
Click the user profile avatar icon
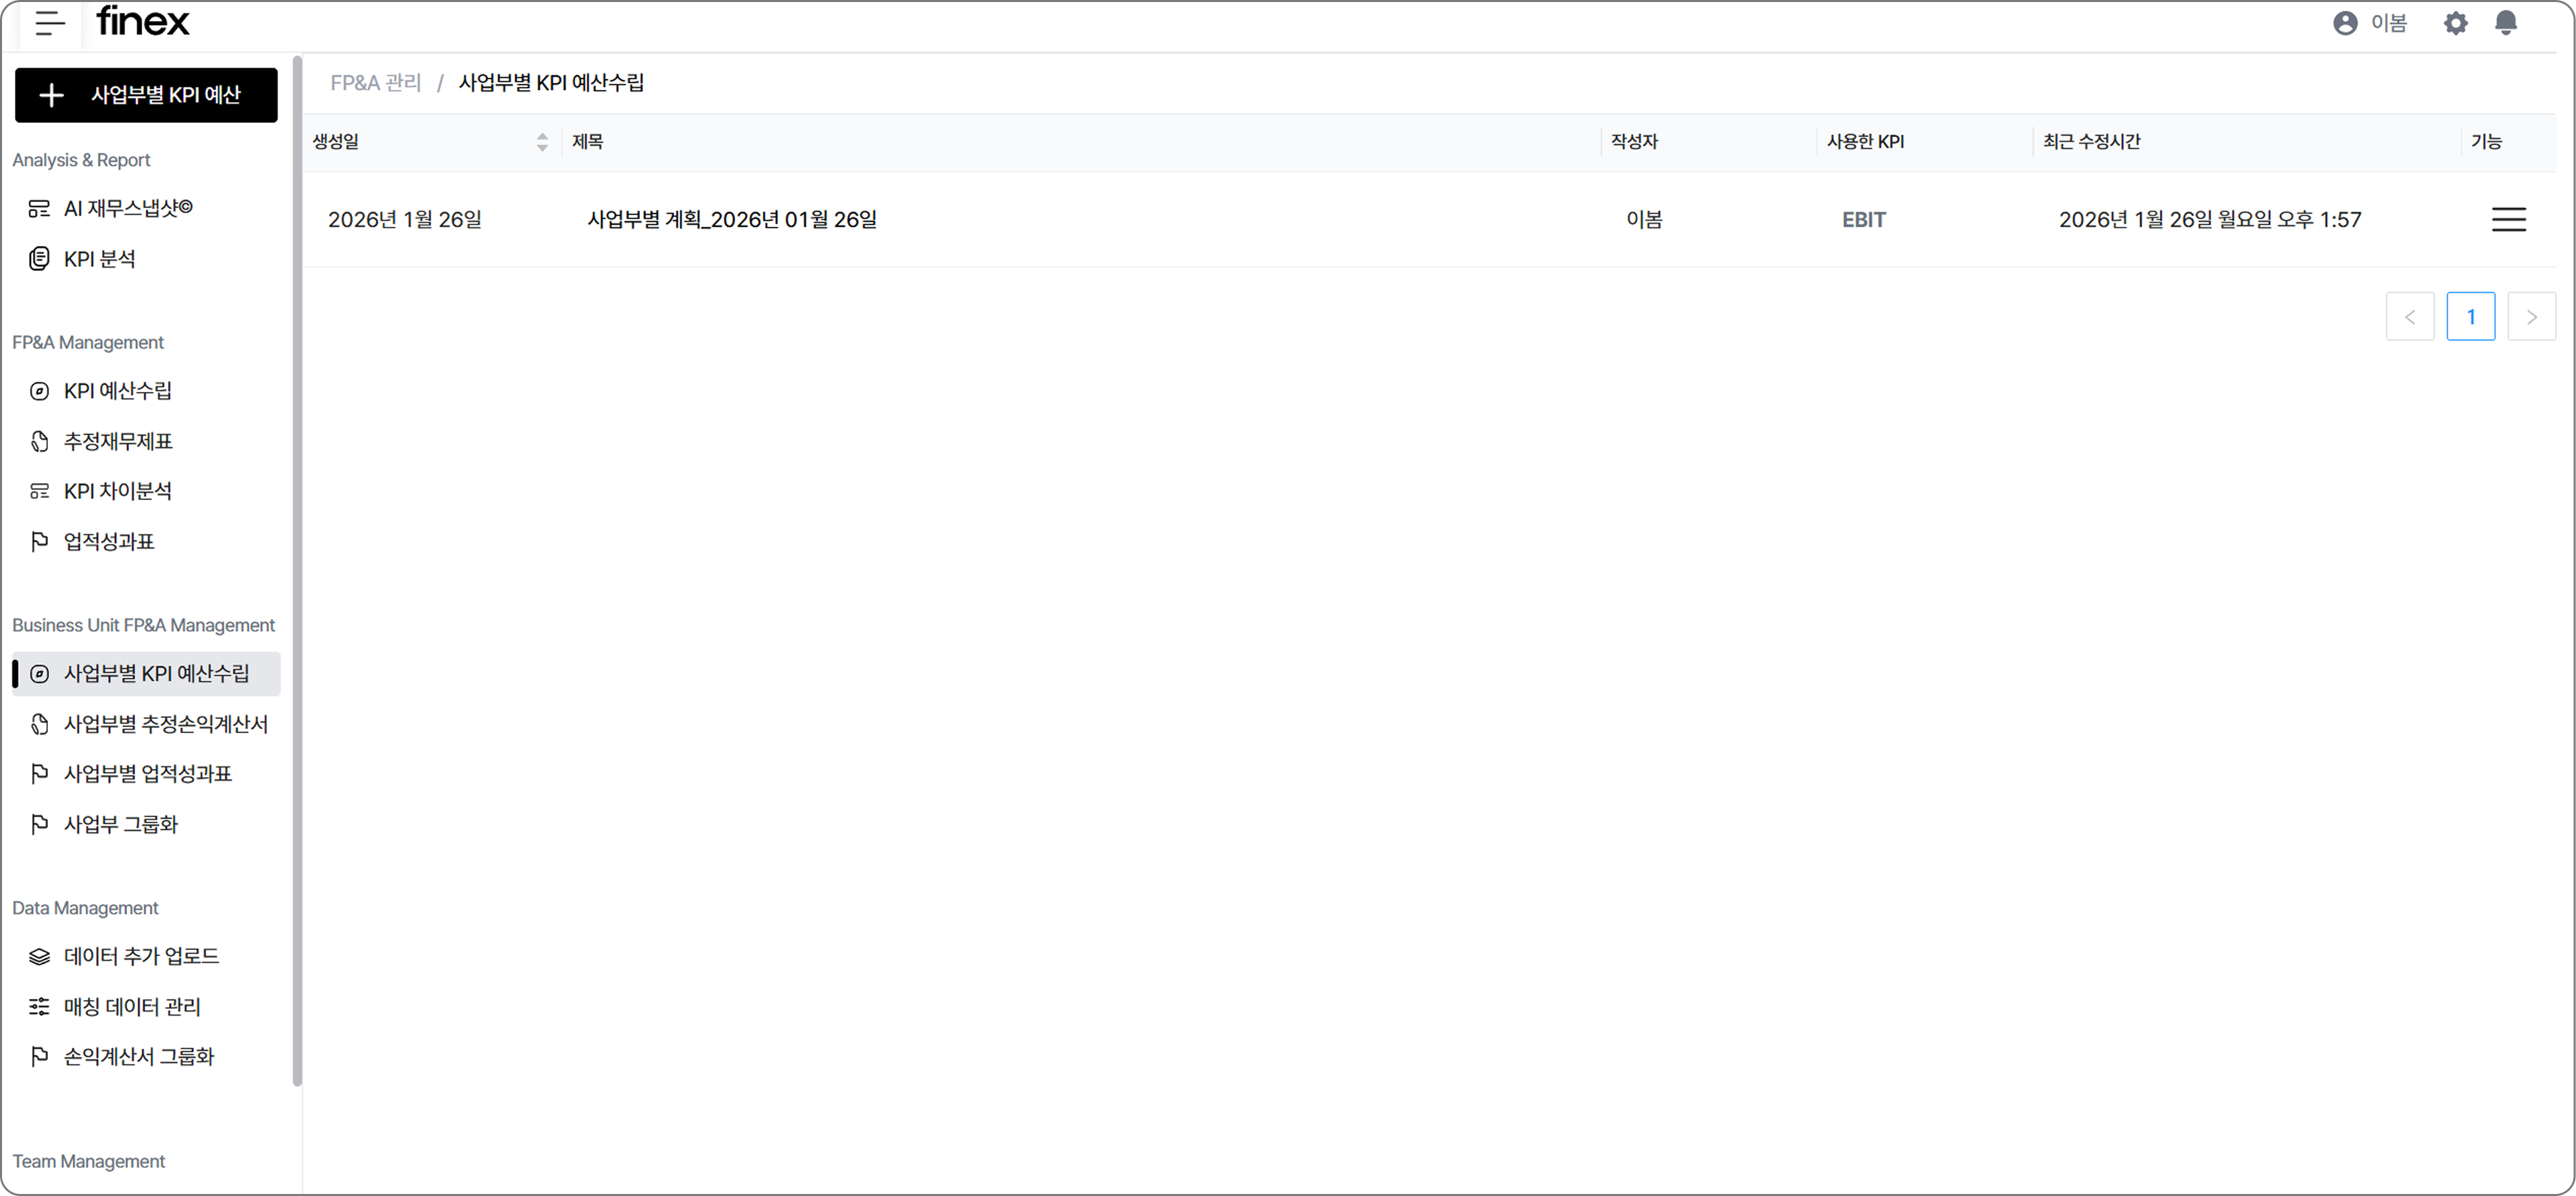(2345, 23)
